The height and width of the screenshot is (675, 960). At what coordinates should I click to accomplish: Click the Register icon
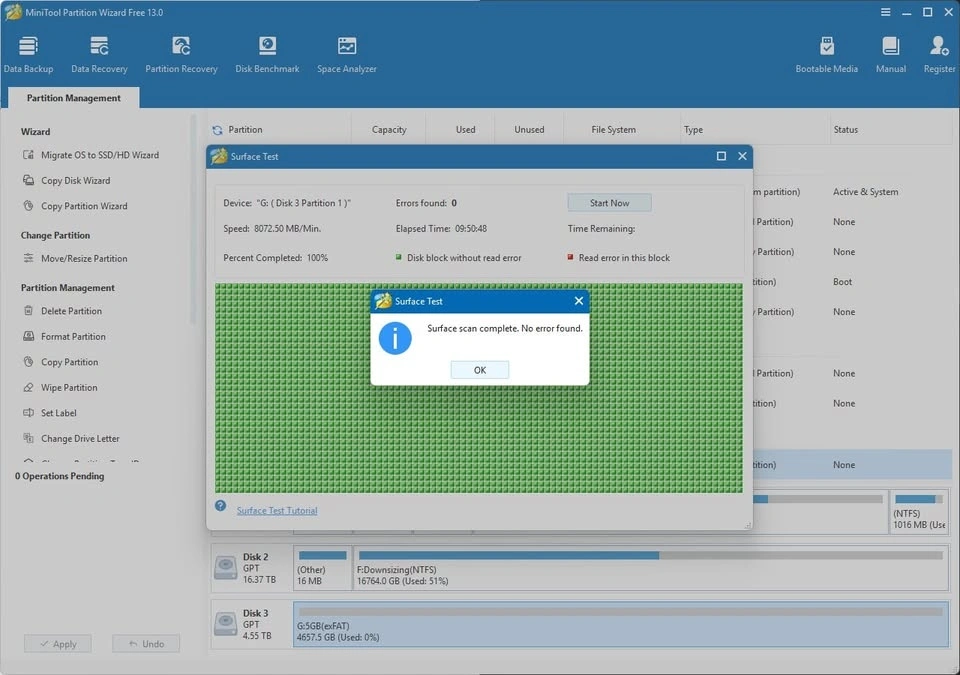point(939,55)
